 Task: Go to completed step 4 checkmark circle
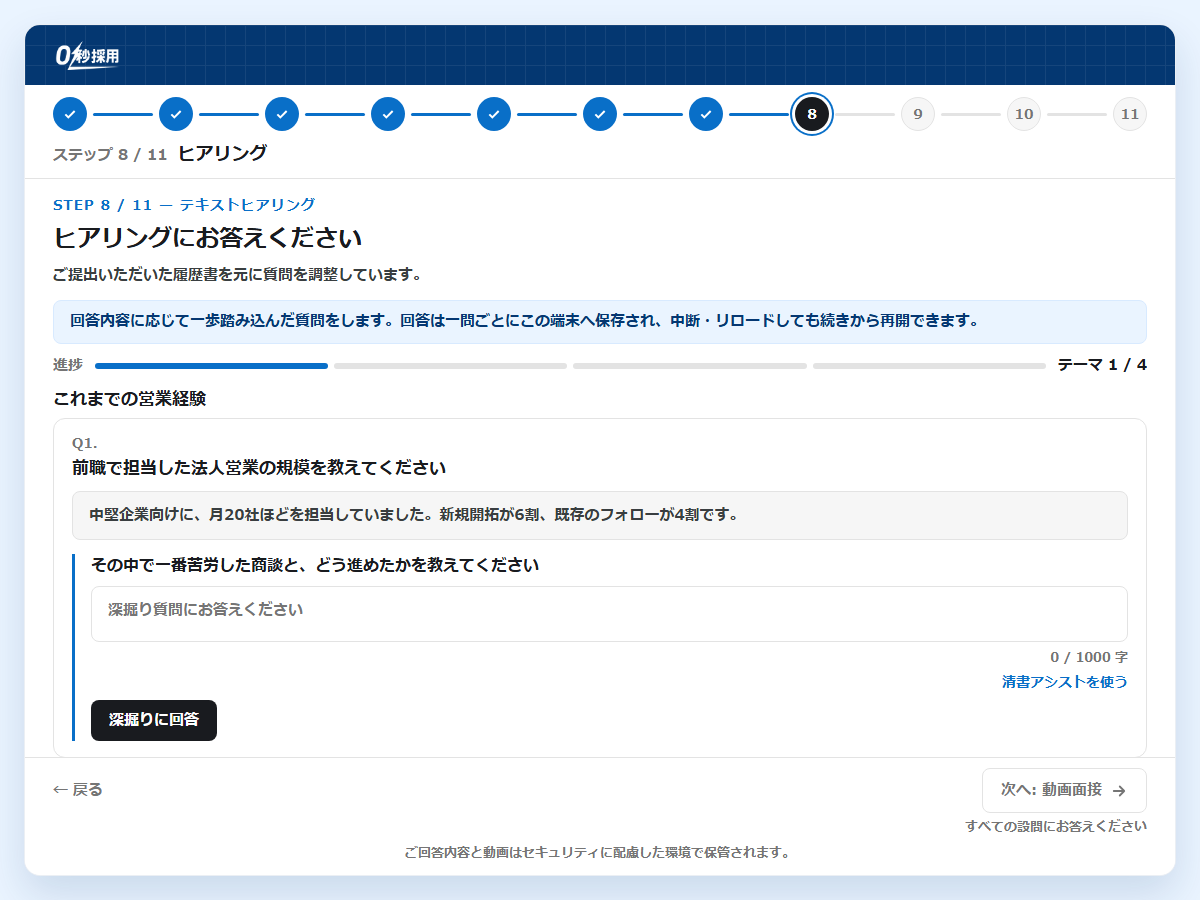coord(388,114)
